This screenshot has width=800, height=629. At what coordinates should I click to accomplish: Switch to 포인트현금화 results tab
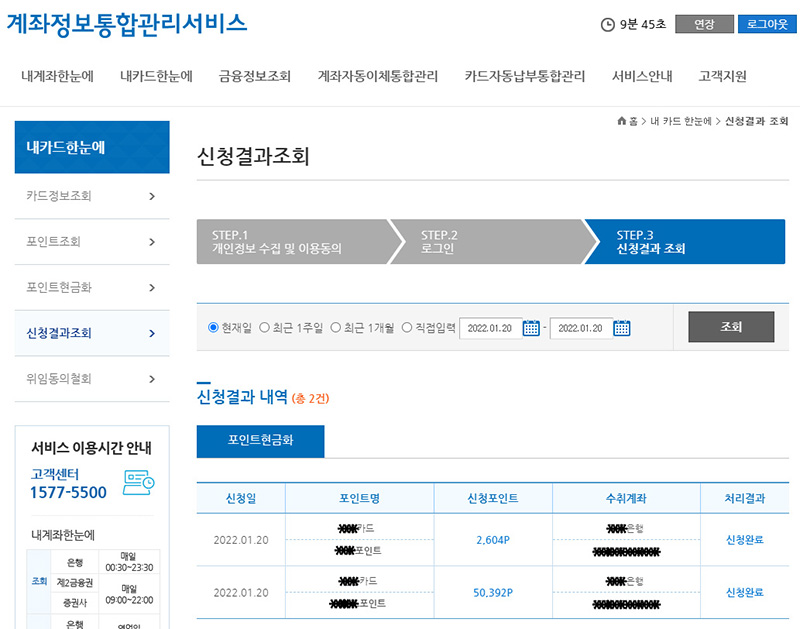pyautogui.click(x=260, y=441)
